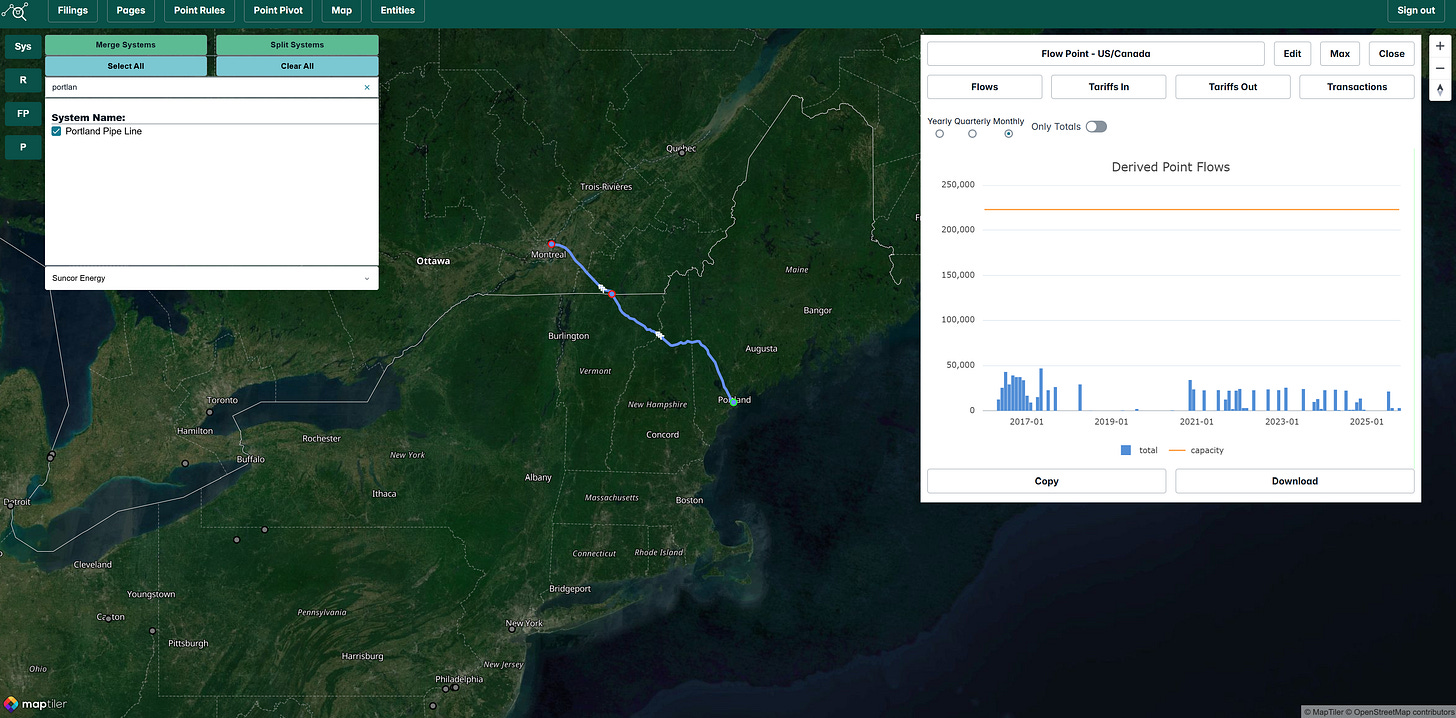Viewport: 1456px width, 718px height.
Task: Click the © MapTiler attribution link
Action: (1326, 712)
